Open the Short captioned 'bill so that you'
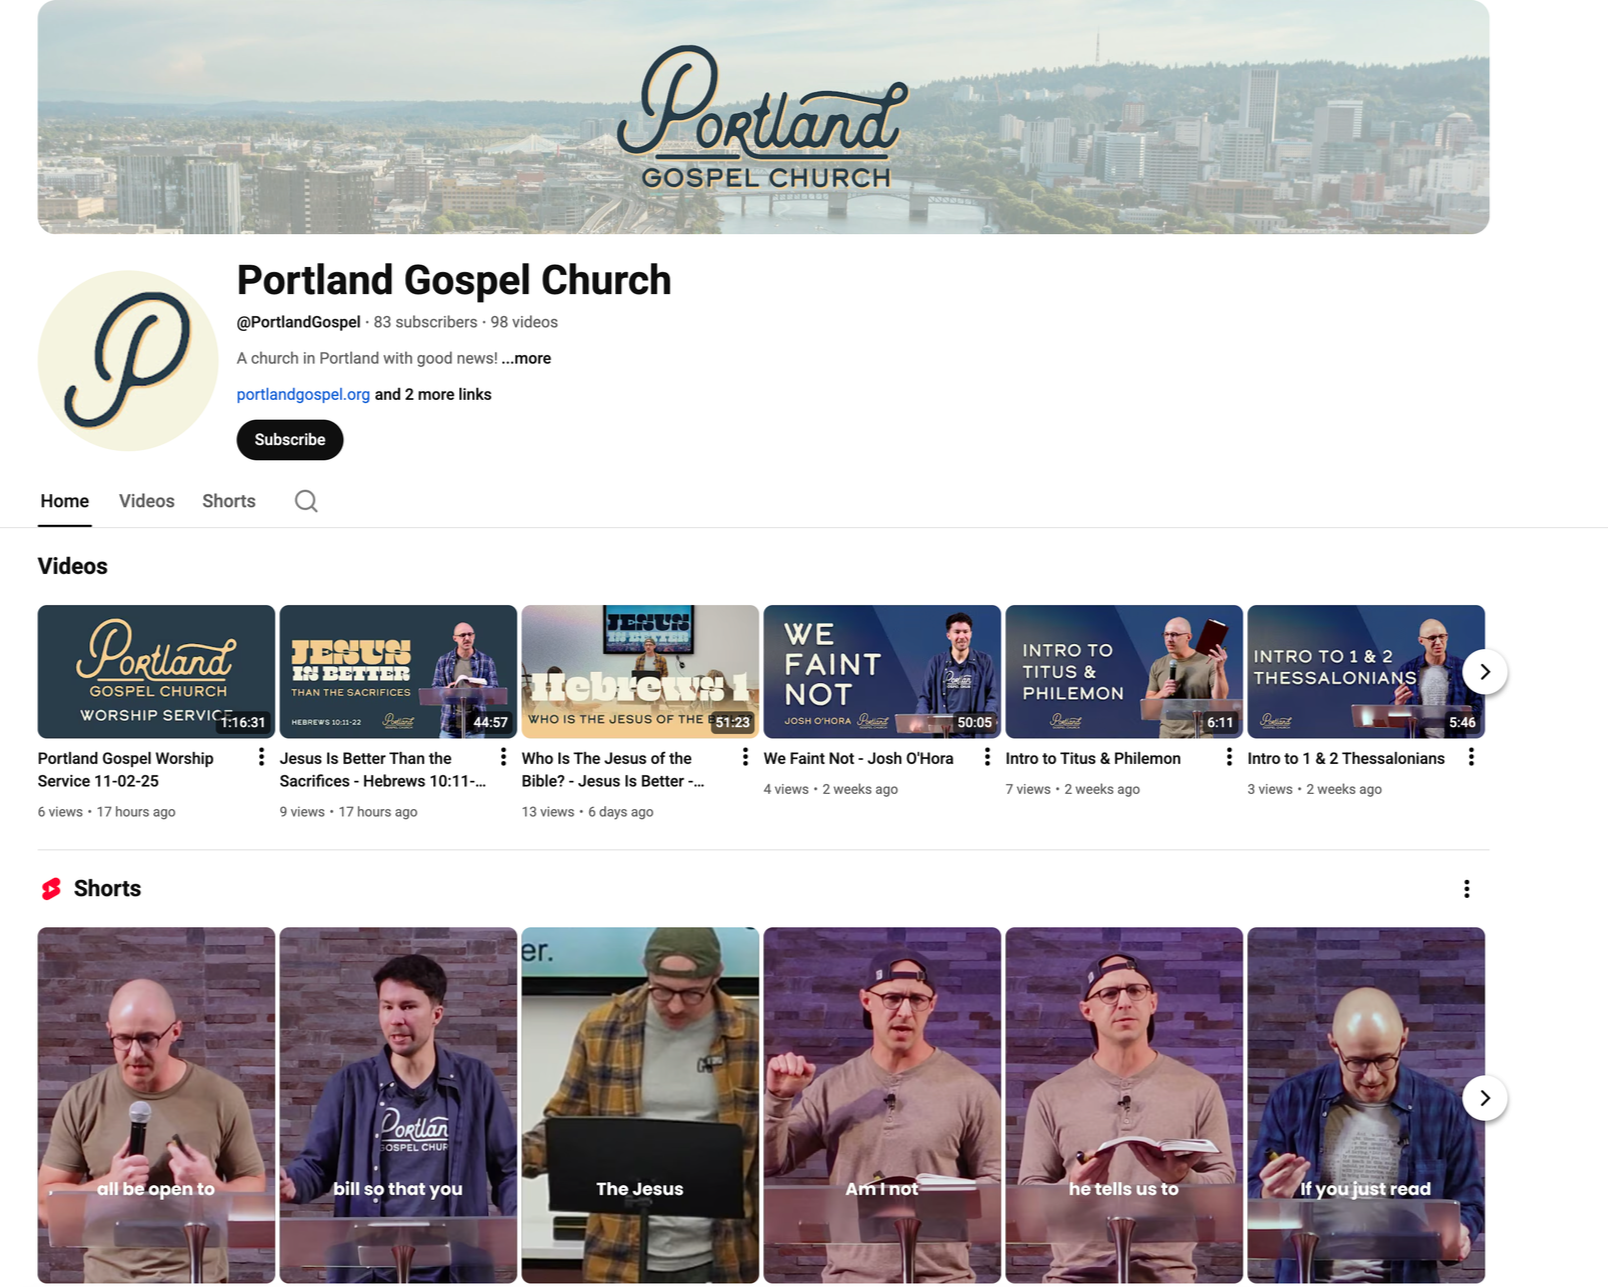Viewport: 1608px width, 1287px height. (398, 1105)
